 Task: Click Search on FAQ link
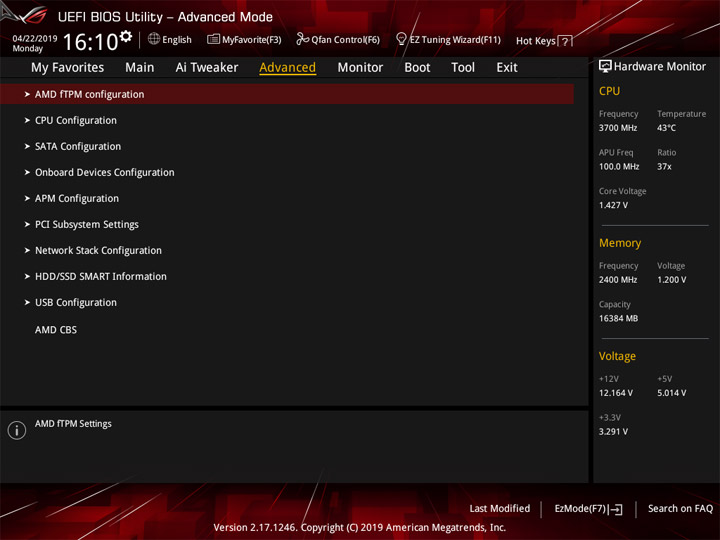tap(681, 509)
